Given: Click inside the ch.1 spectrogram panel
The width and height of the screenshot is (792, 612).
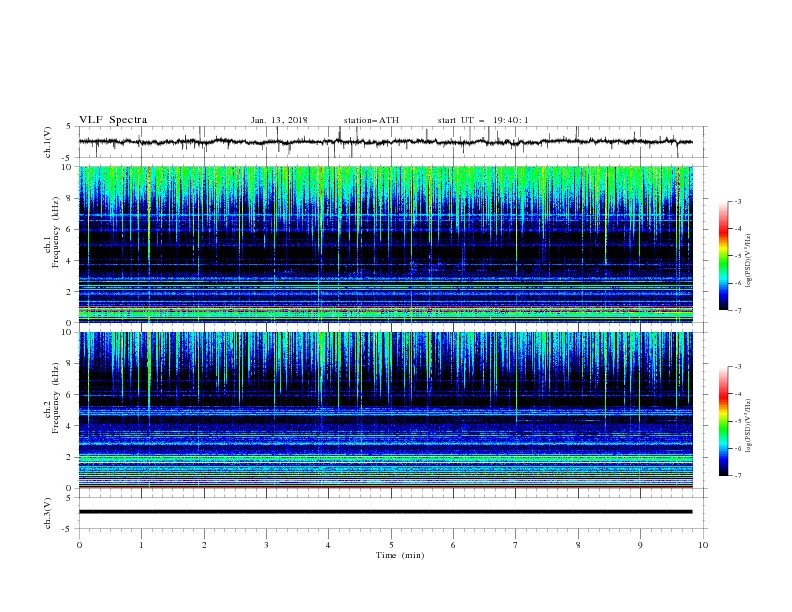Looking at the screenshot, I should 385,244.
